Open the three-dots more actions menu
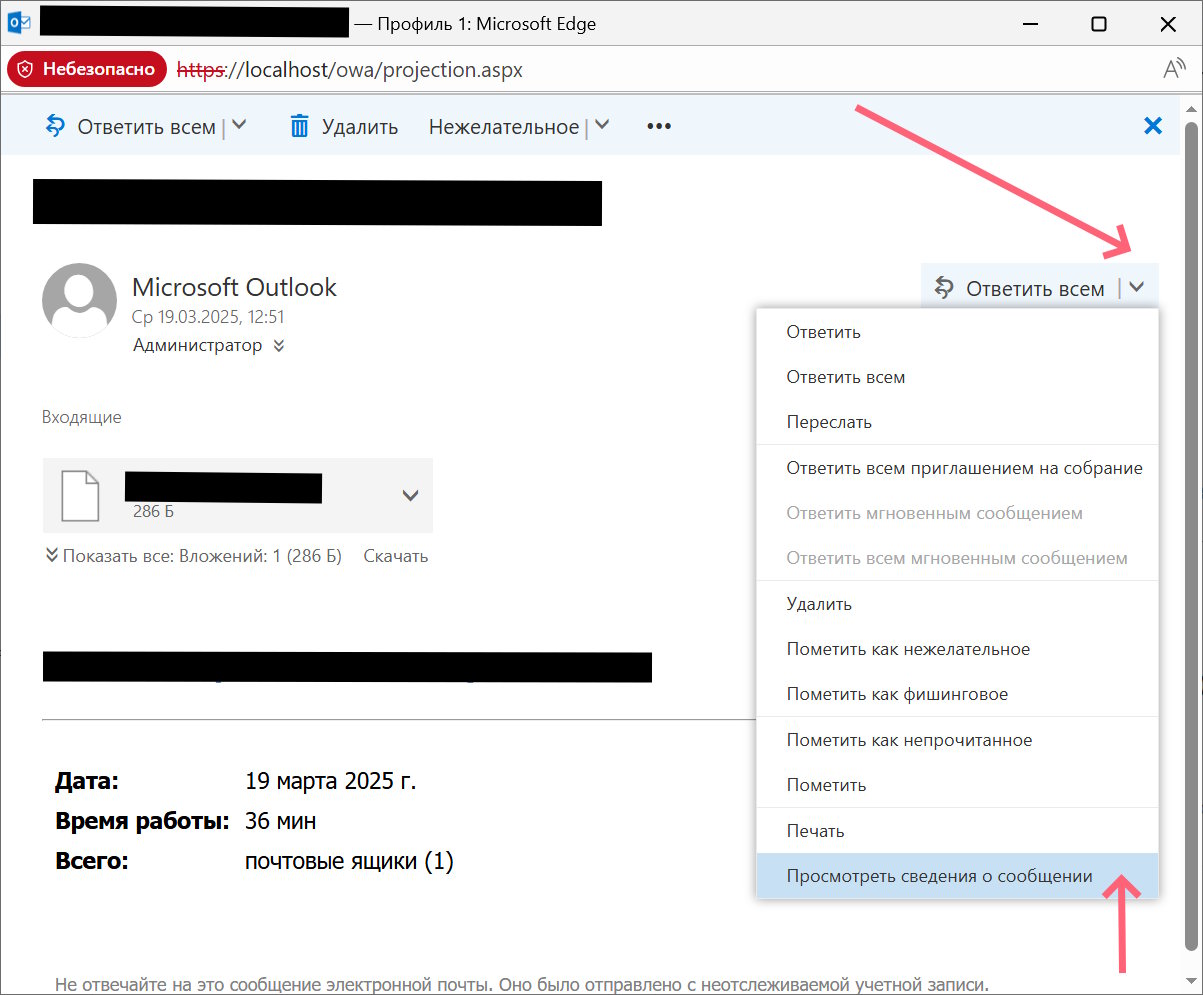This screenshot has height=995, width=1203. 658,127
